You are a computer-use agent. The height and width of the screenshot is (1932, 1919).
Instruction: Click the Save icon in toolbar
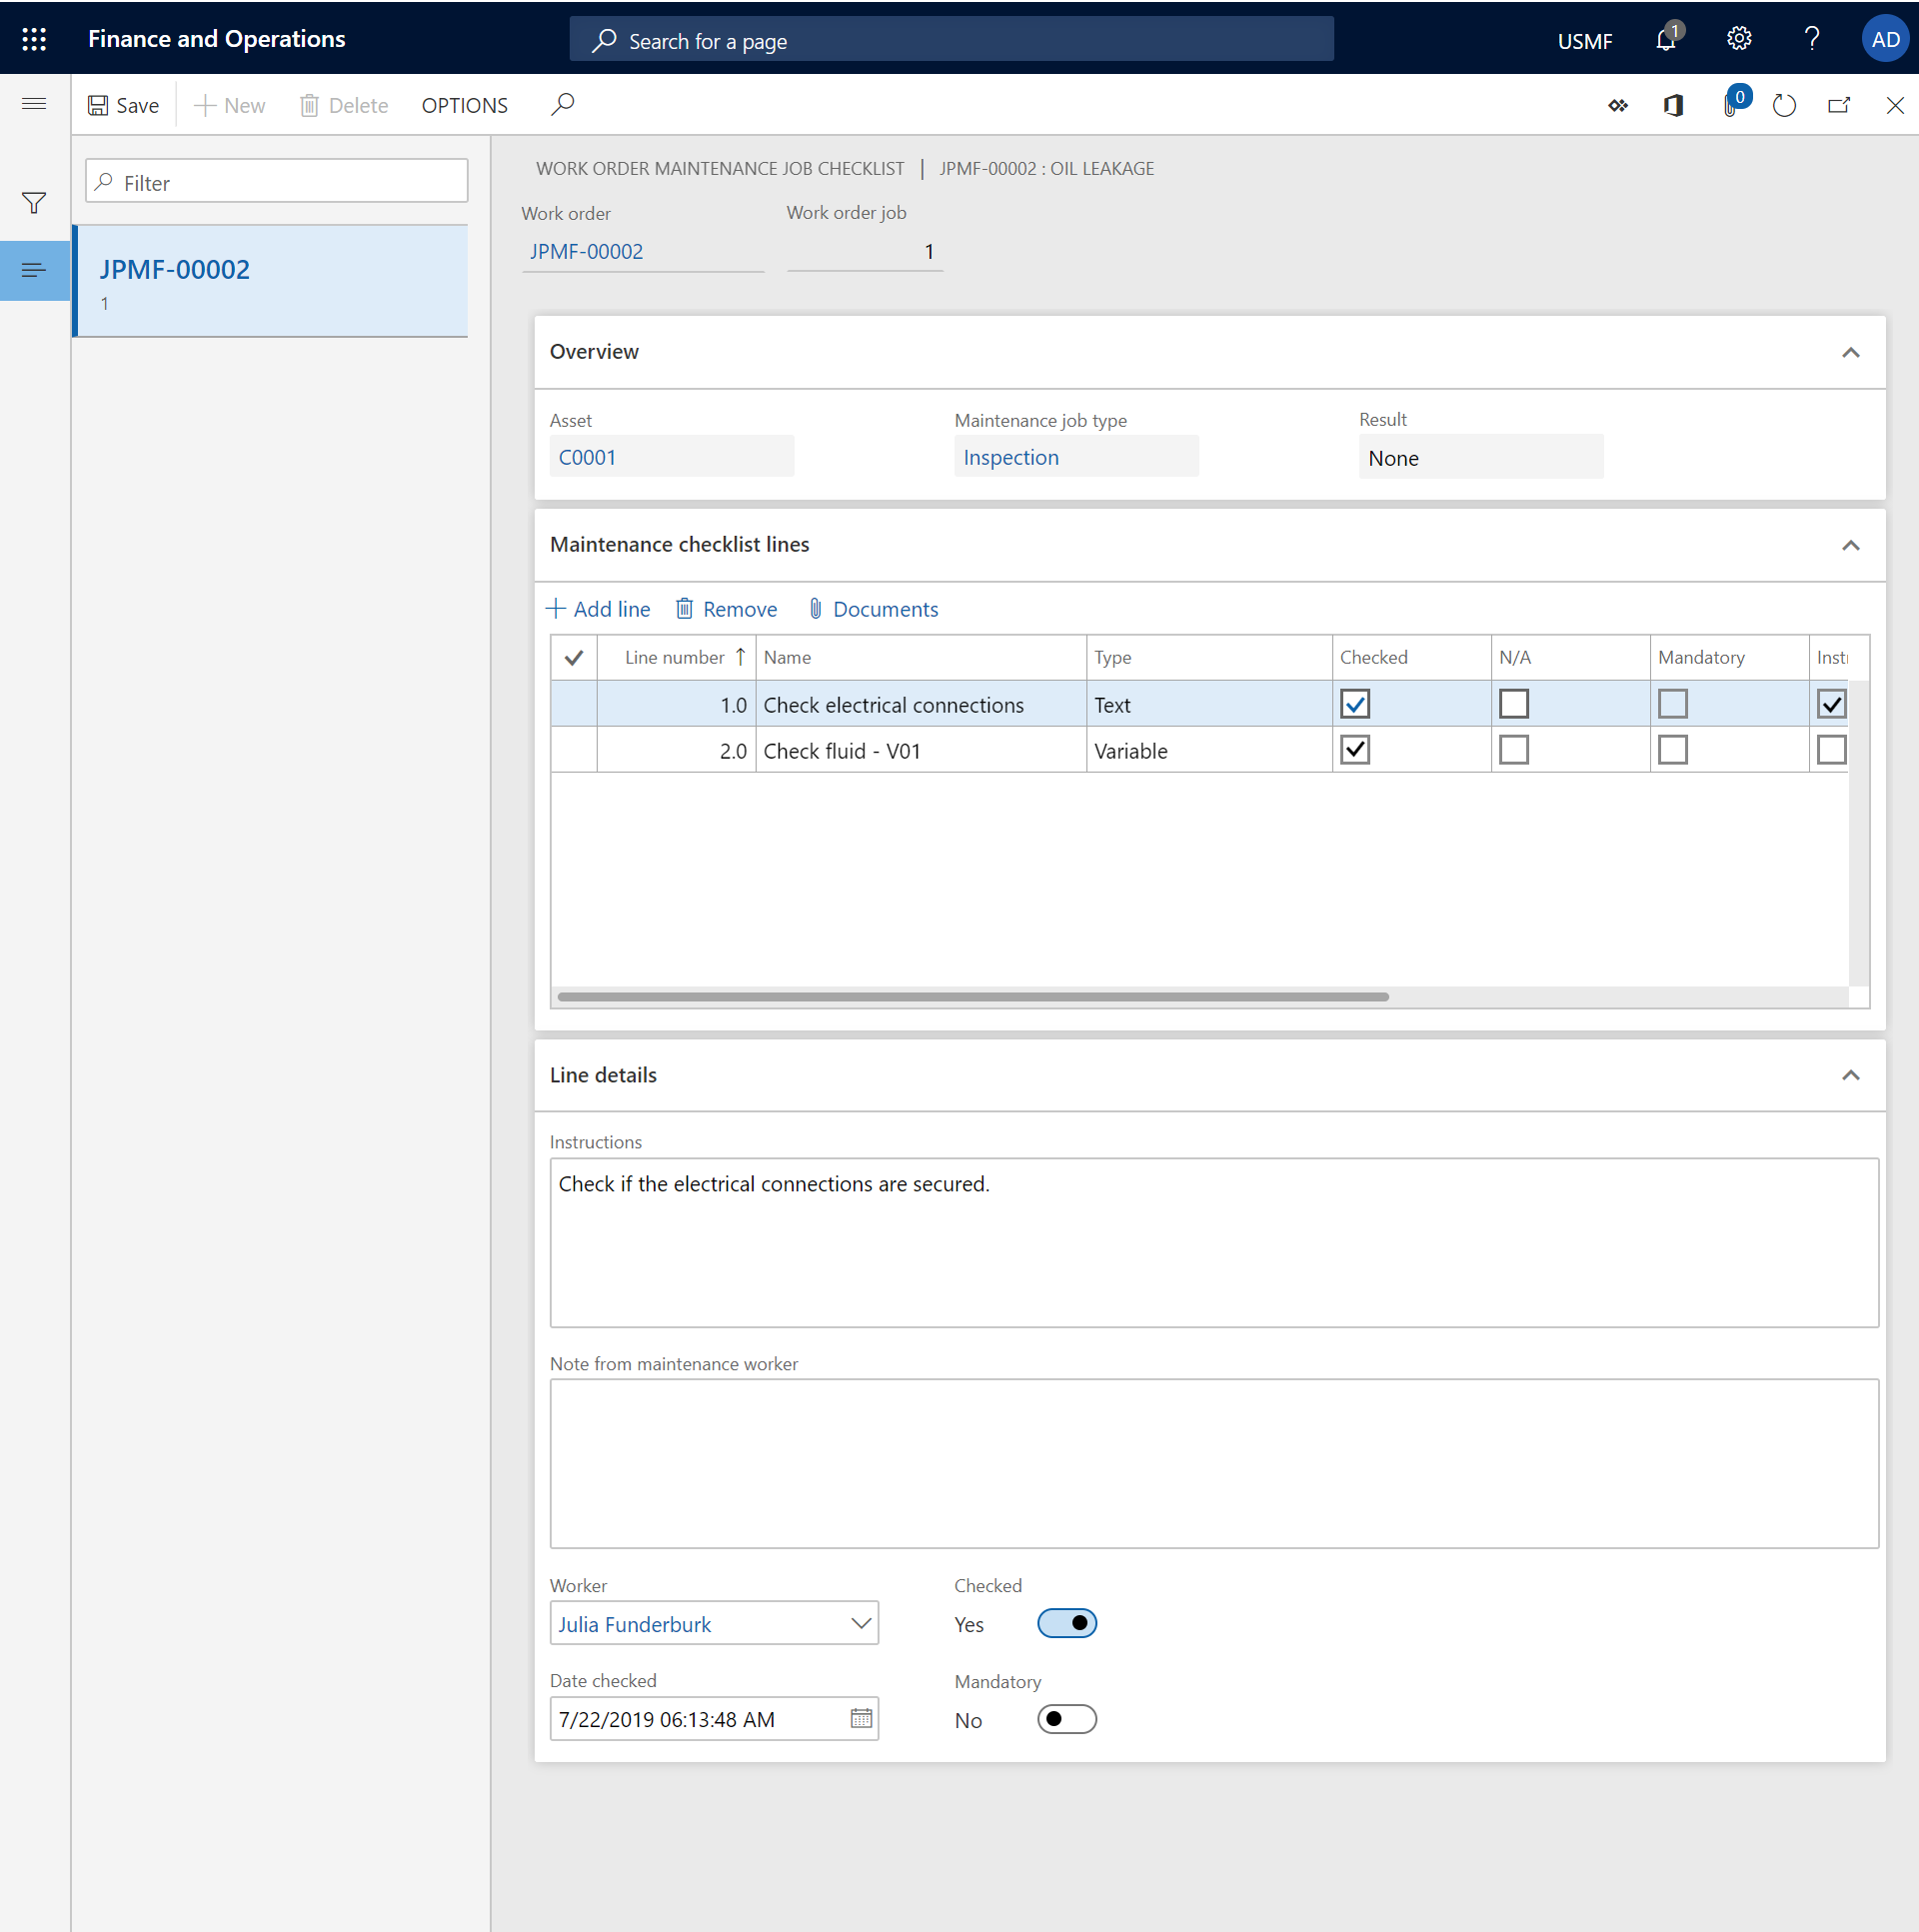point(98,104)
